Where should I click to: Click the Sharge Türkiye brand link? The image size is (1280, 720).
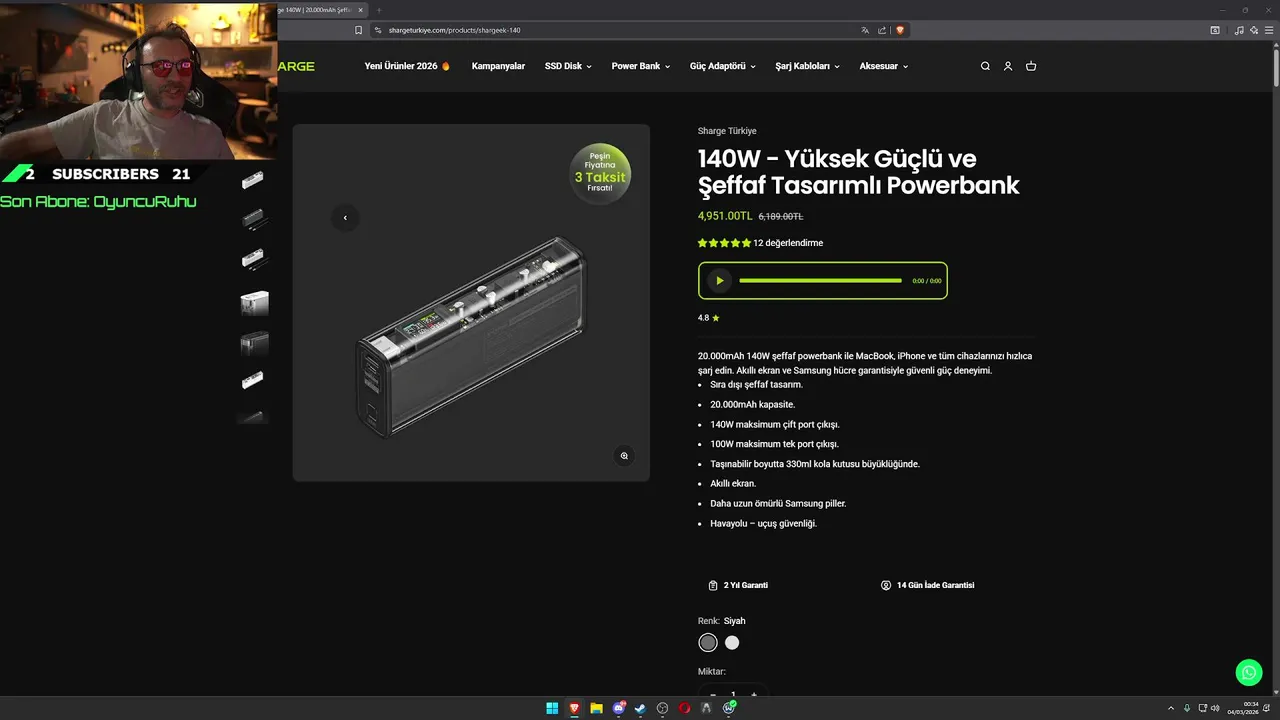click(727, 131)
